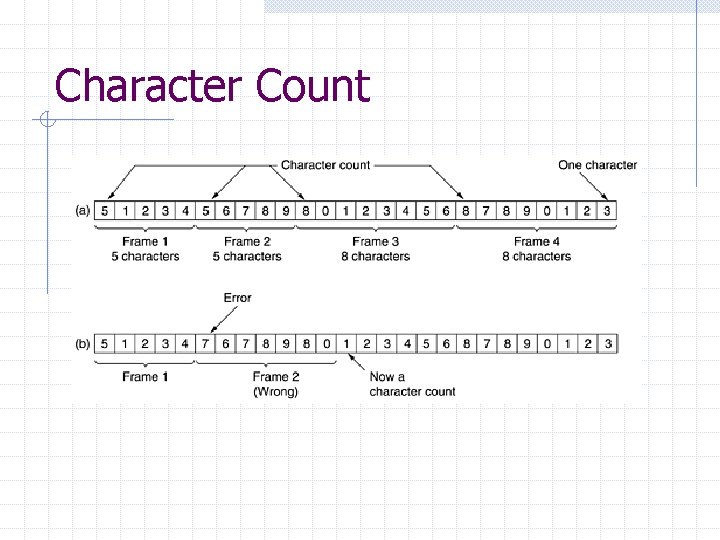Click the 'Frame 4 8 characters' caption
Screen dimensions: 720x540
tap(536, 249)
